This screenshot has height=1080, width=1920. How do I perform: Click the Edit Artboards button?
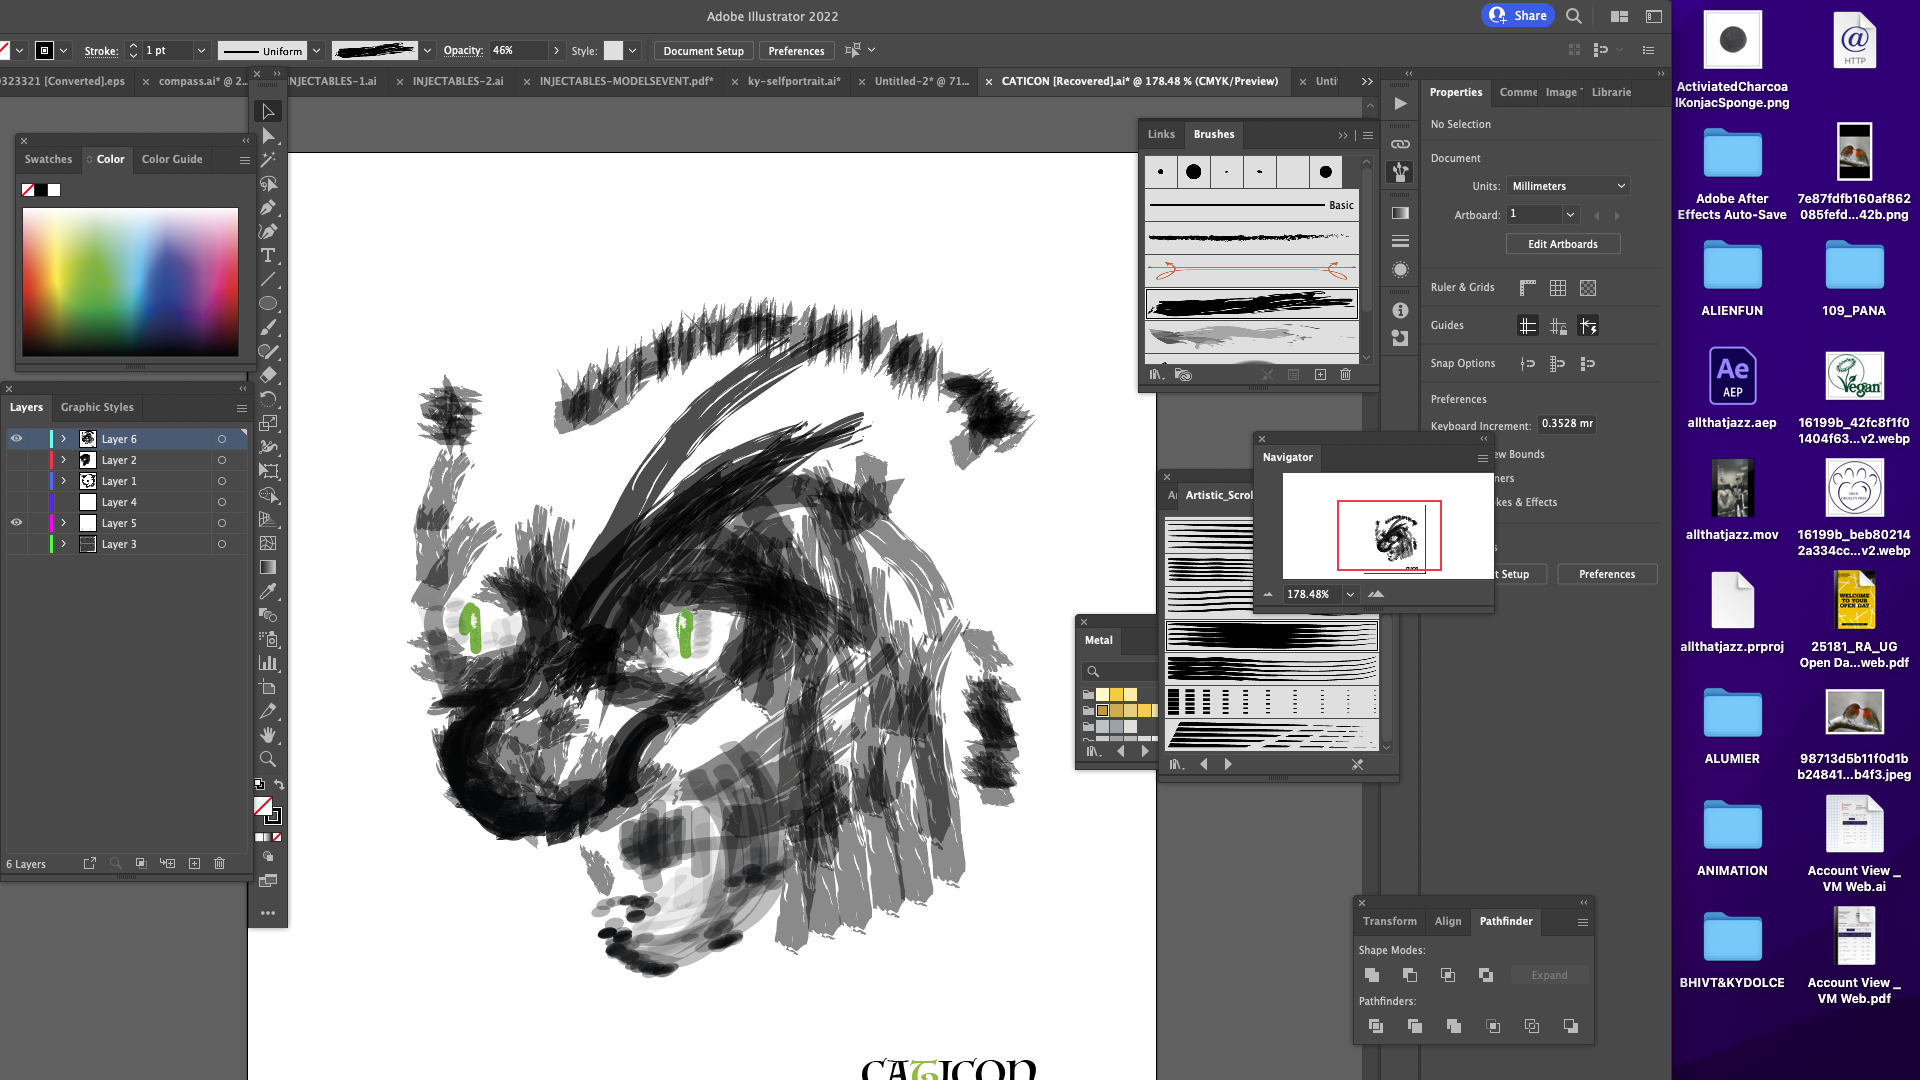click(1563, 244)
